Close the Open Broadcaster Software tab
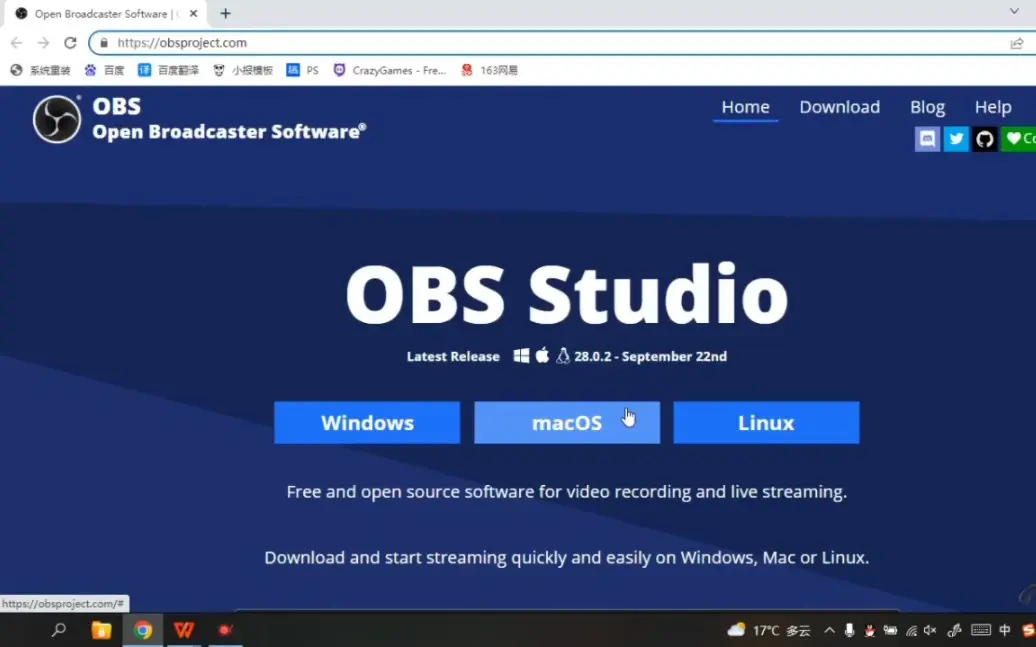This screenshot has height=647, width=1036. pos(194,13)
